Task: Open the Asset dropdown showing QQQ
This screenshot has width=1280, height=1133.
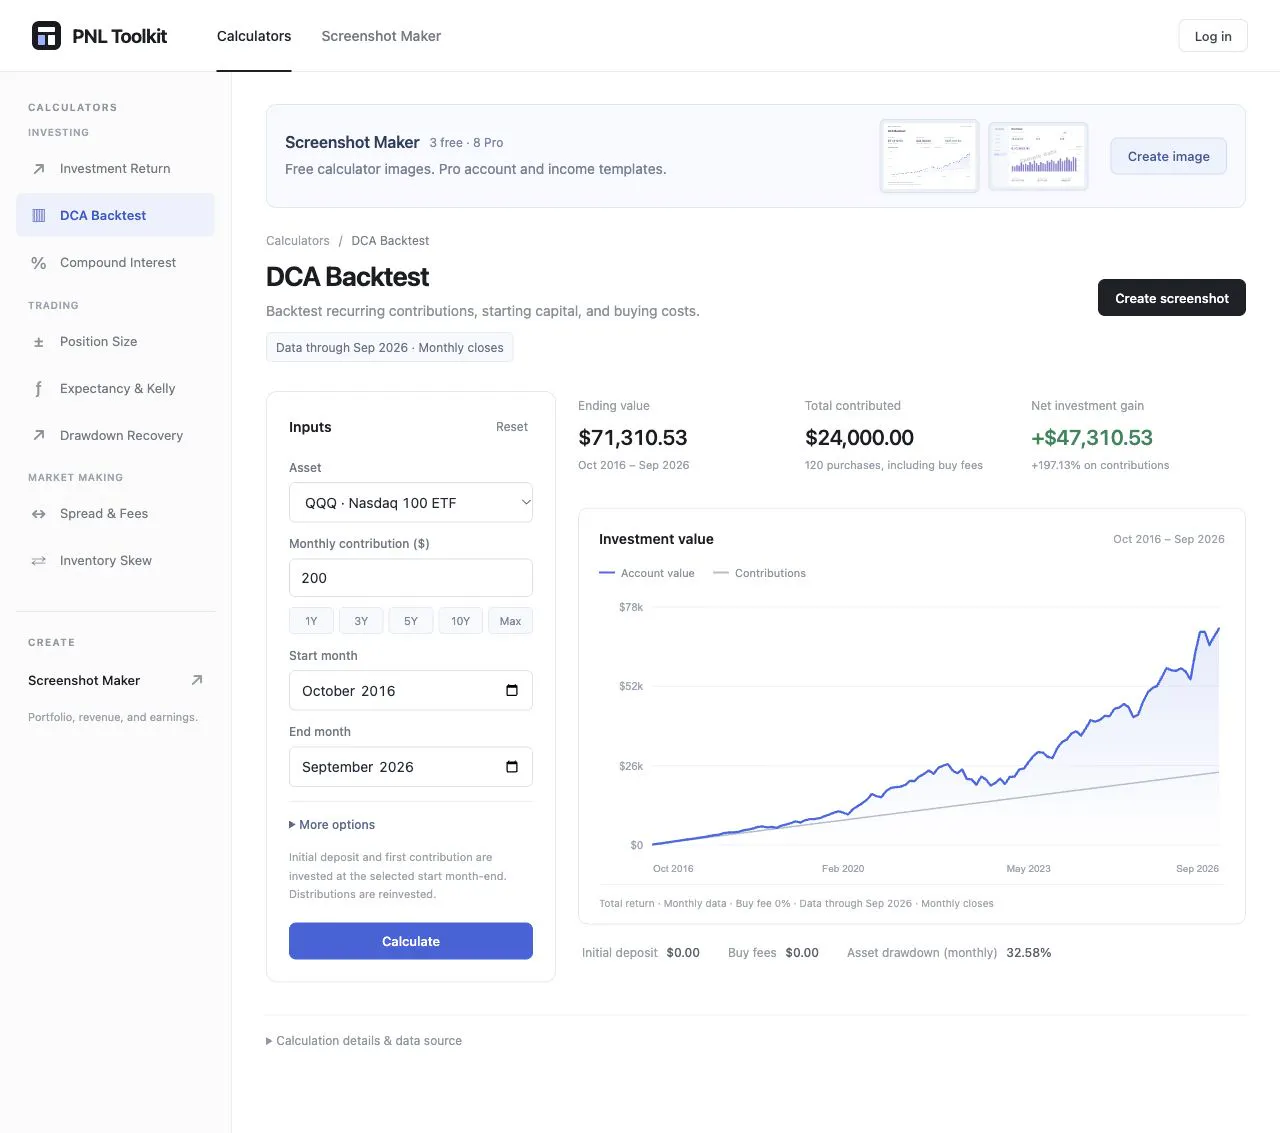Action: tap(411, 503)
